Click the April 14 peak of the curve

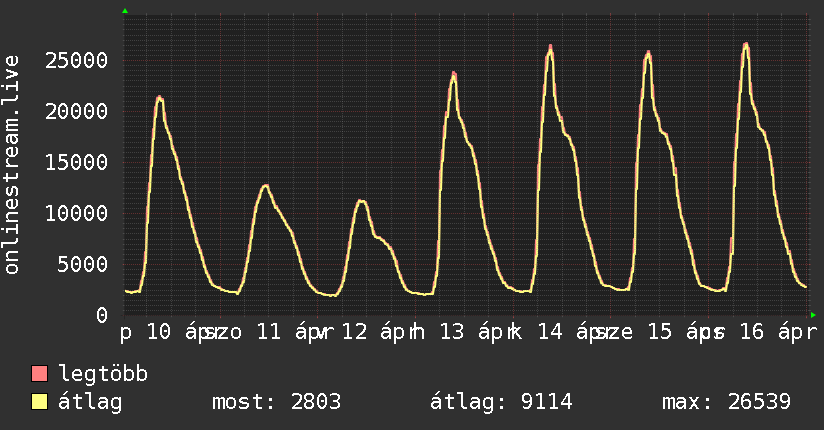pyautogui.click(x=550, y=47)
